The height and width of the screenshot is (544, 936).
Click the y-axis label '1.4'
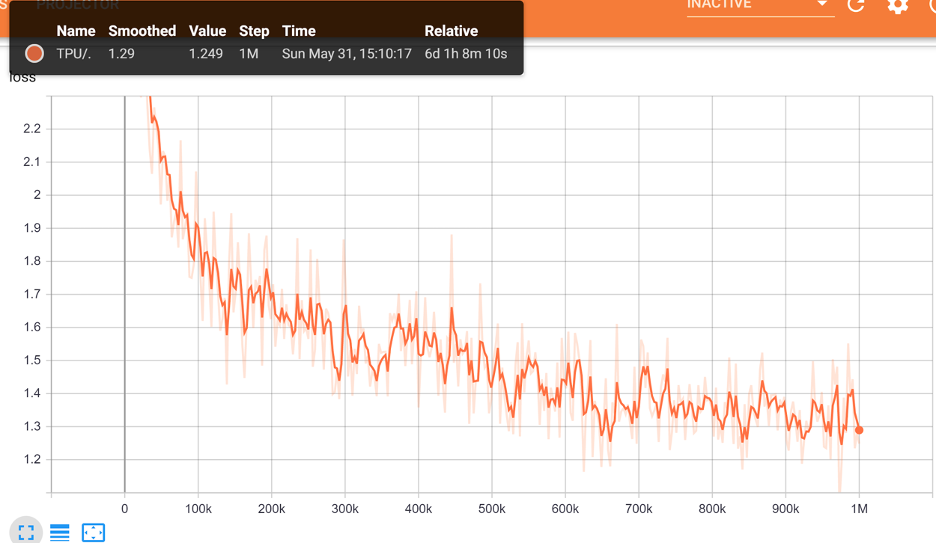(32, 393)
